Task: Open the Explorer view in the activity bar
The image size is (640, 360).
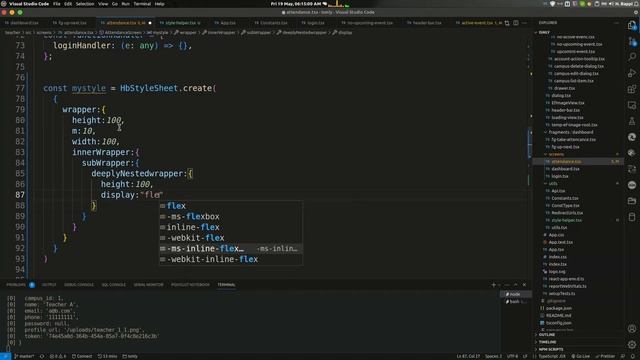Action: pyautogui.click(x=632, y=25)
